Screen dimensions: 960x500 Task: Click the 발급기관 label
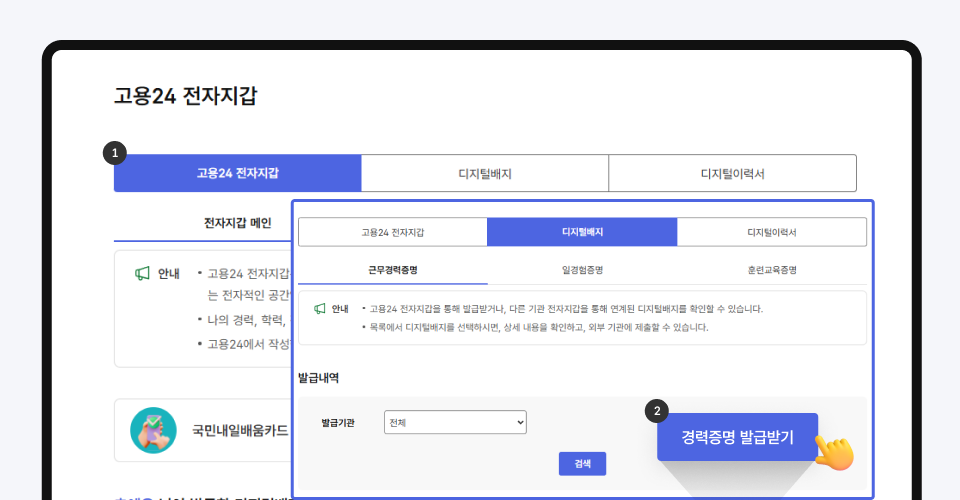pyautogui.click(x=338, y=423)
